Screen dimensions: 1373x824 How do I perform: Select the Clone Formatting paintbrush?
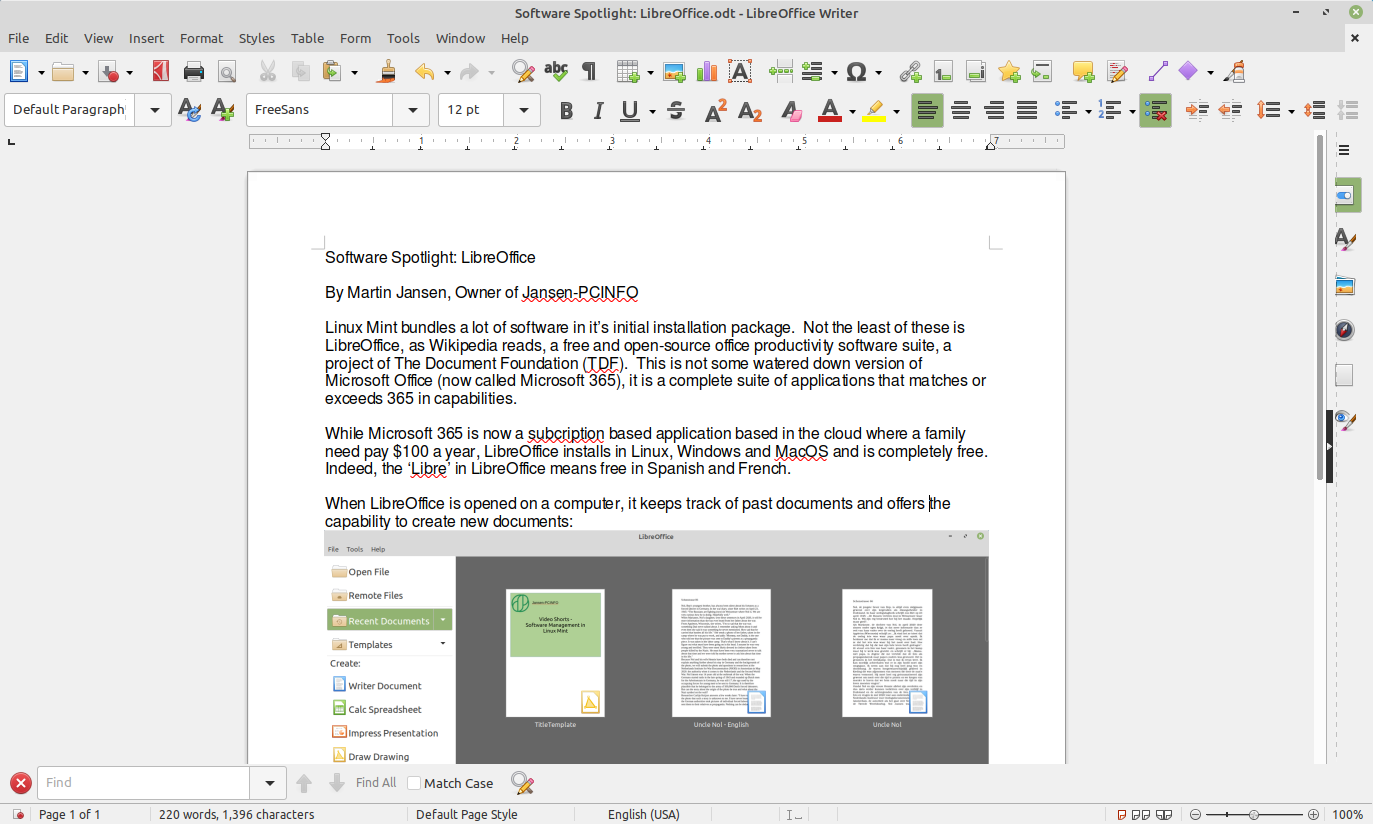point(388,71)
